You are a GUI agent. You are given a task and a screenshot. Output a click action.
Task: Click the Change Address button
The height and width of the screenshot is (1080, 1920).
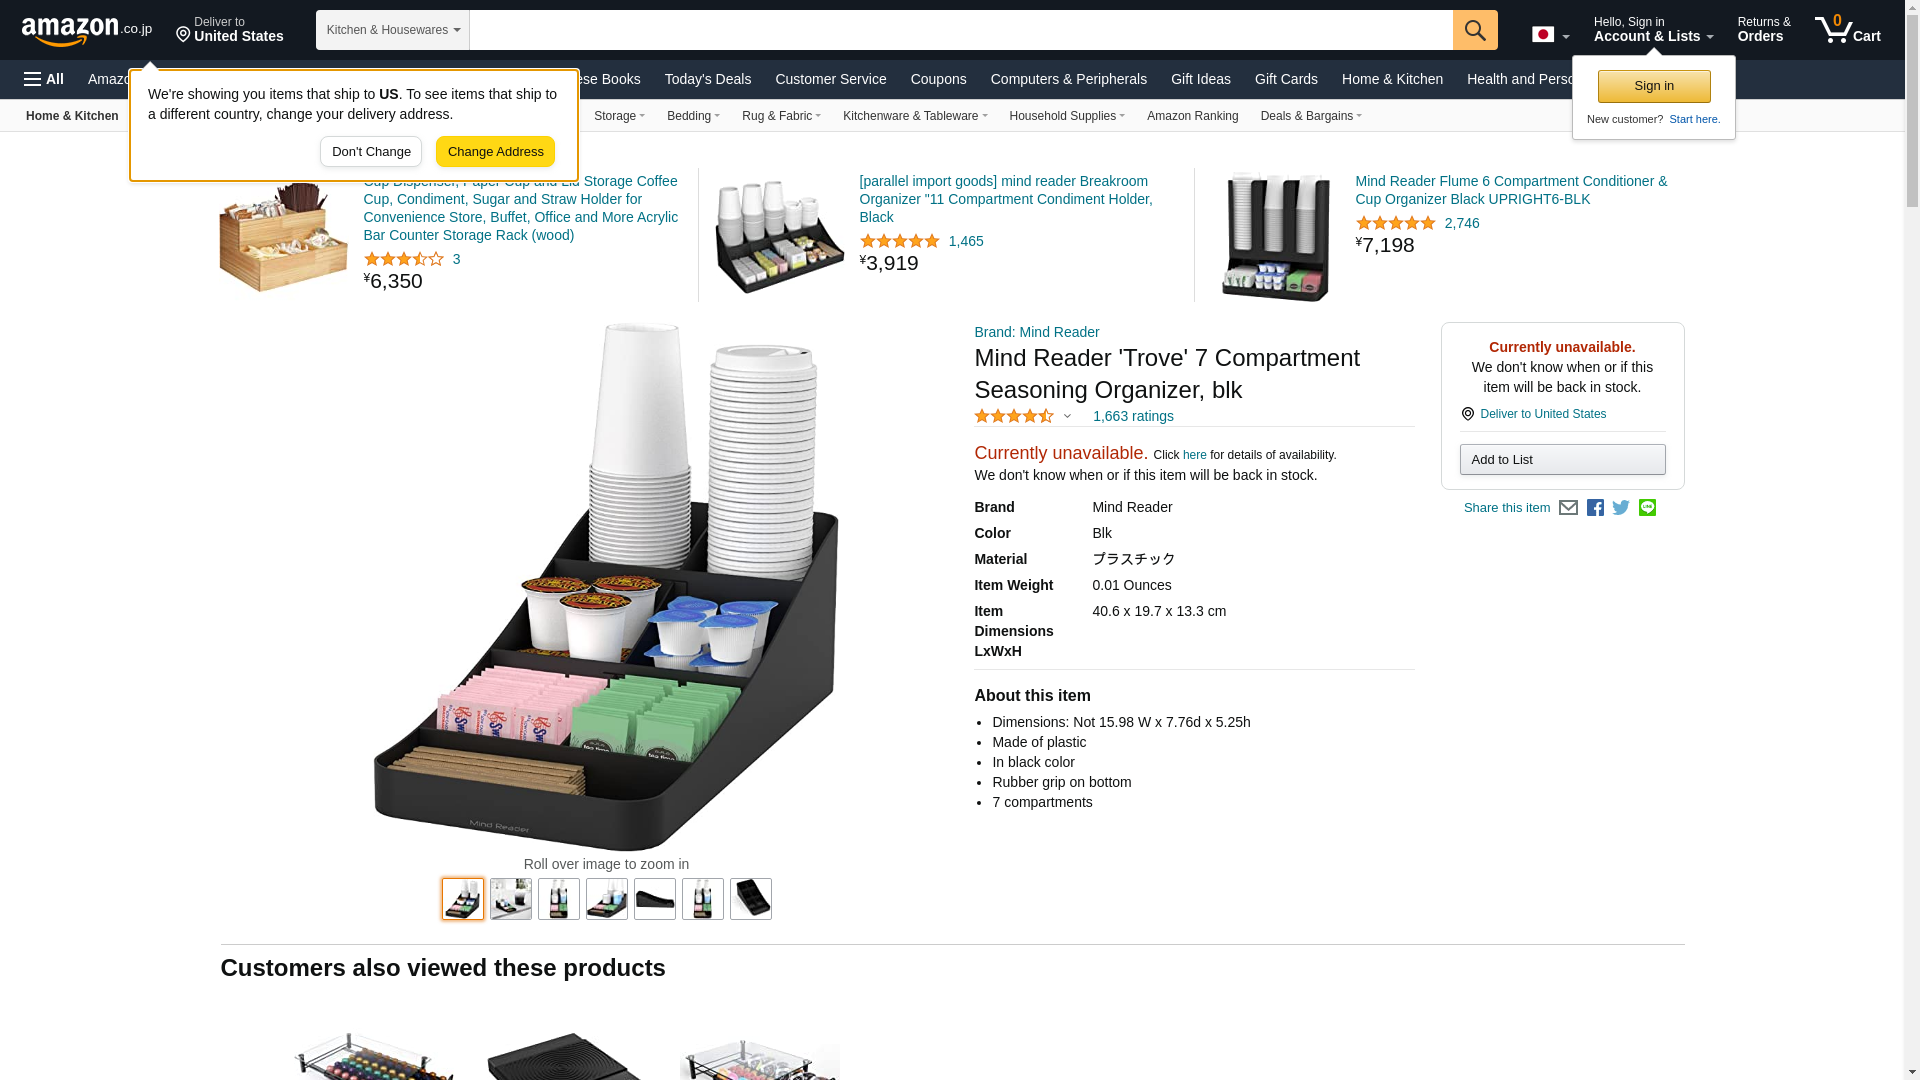(x=495, y=152)
